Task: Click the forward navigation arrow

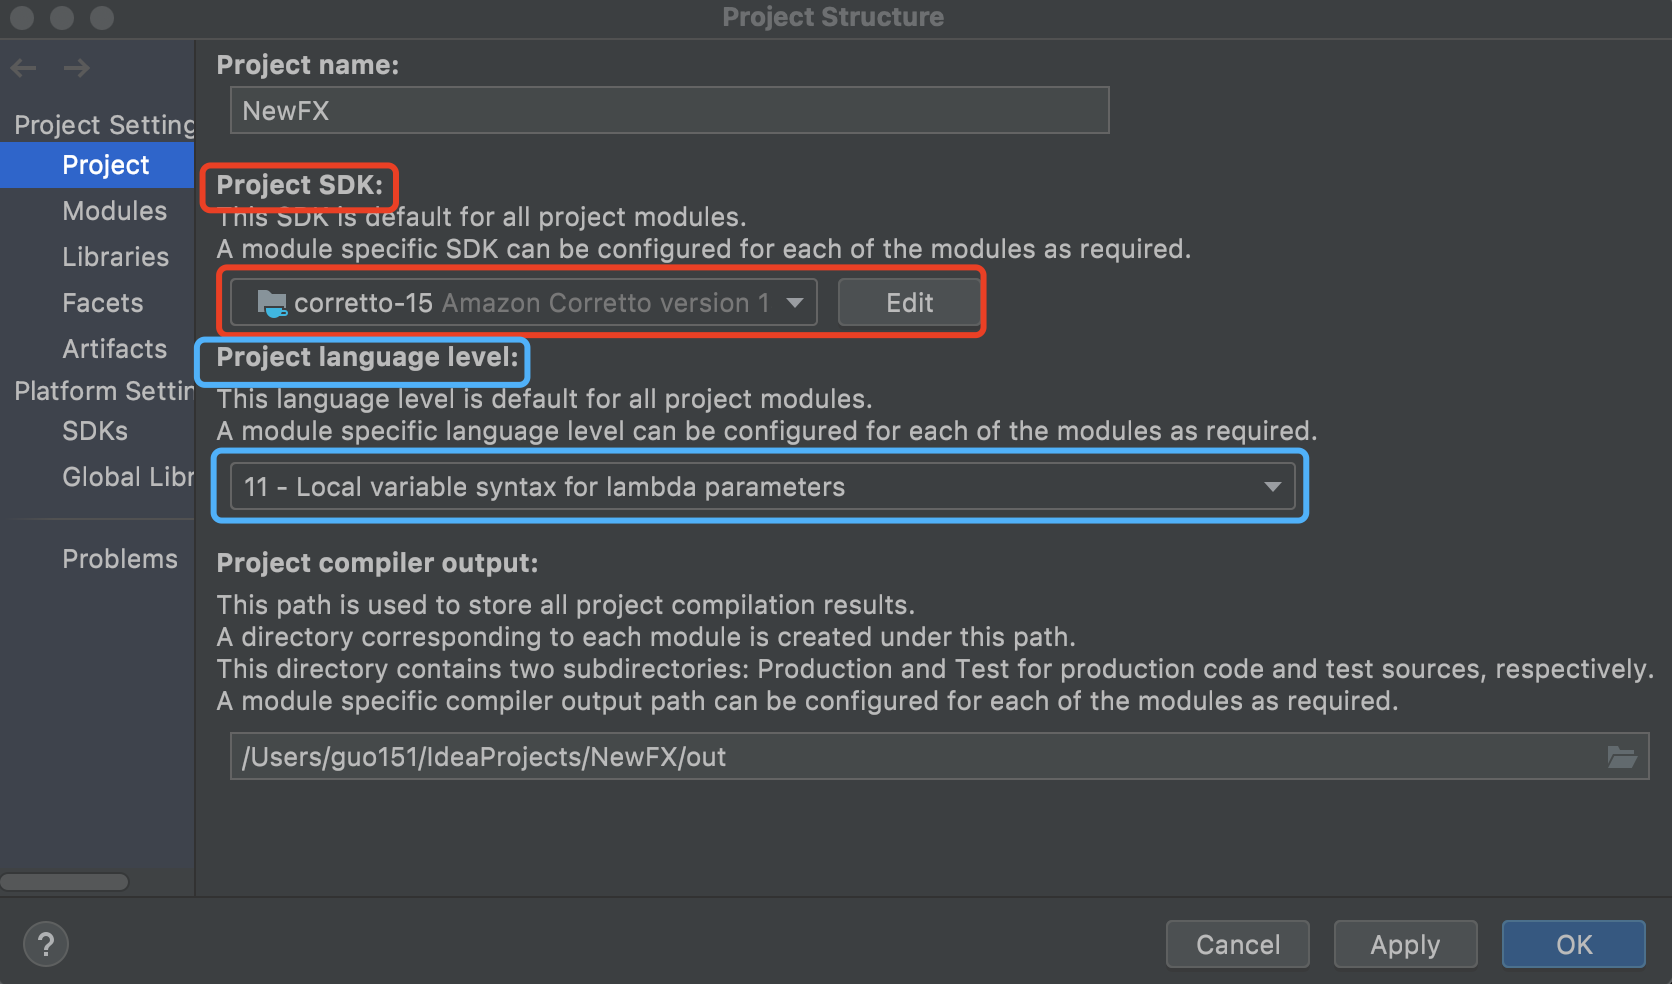Action: coord(76,67)
